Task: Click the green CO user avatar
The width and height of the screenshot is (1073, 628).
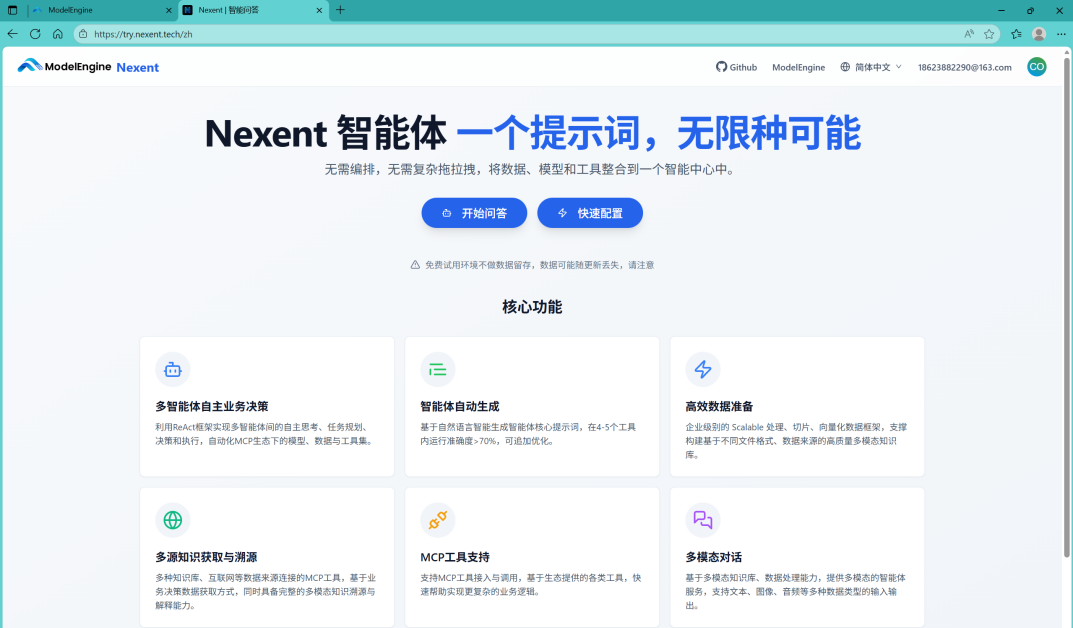Action: click(x=1036, y=66)
